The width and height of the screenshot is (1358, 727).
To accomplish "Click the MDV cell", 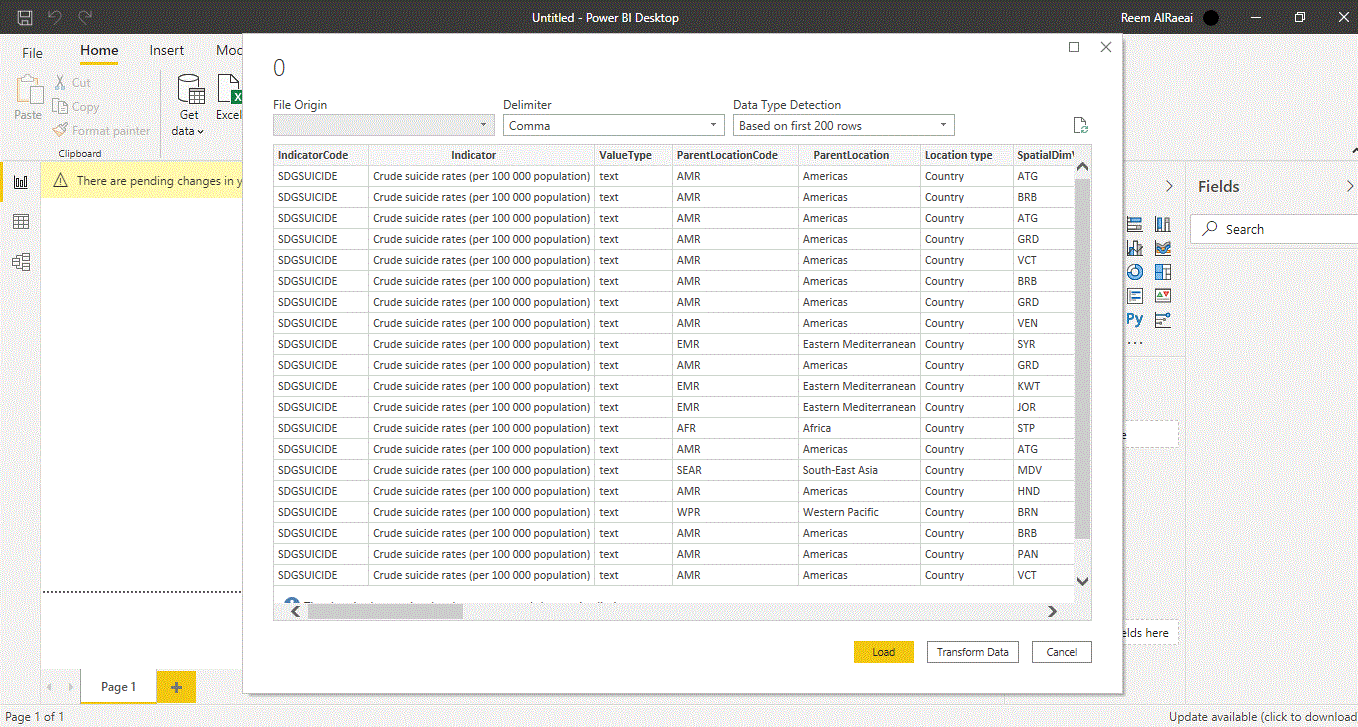I will pos(1043,470).
